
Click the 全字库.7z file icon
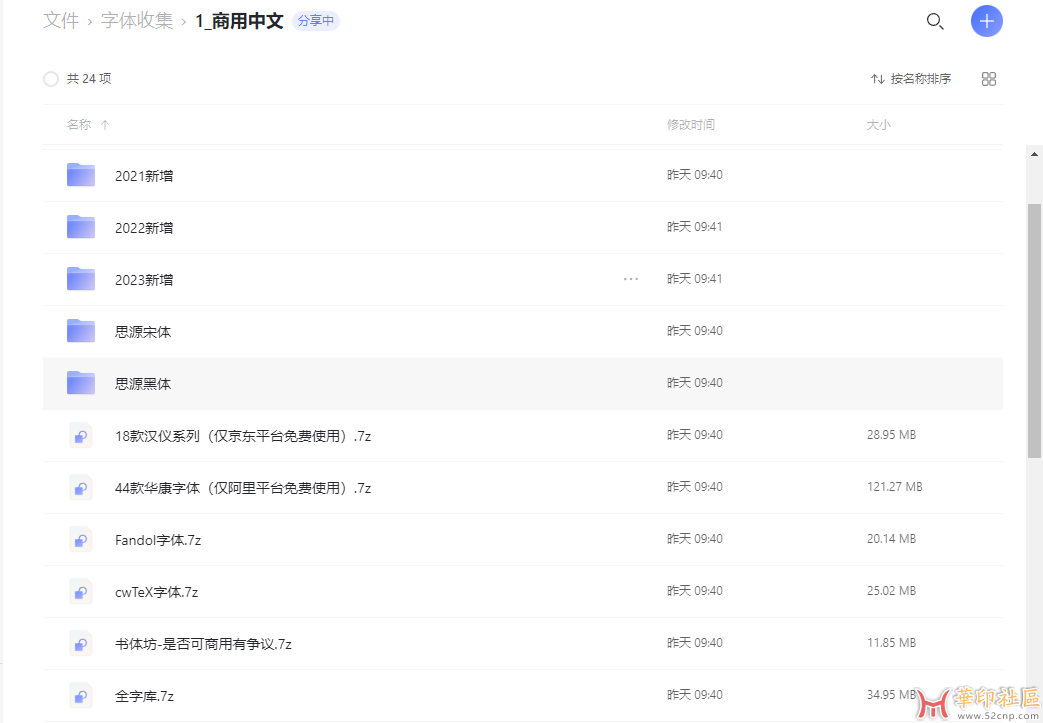[x=81, y=696]
